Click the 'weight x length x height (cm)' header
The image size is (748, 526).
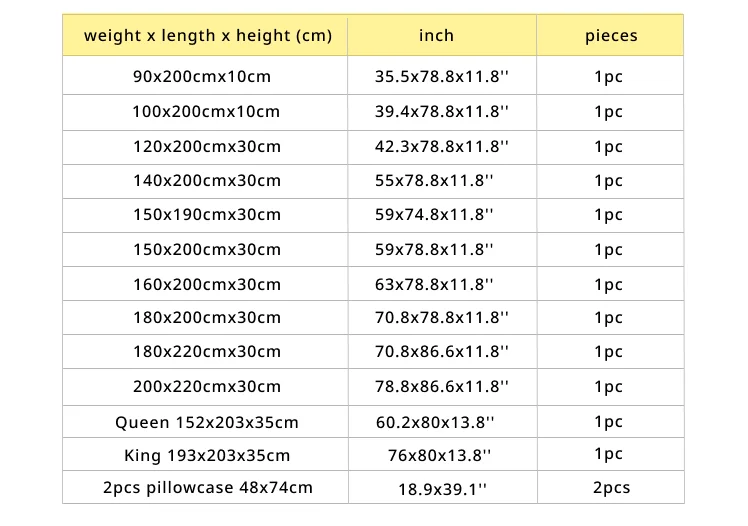[208, 35]
